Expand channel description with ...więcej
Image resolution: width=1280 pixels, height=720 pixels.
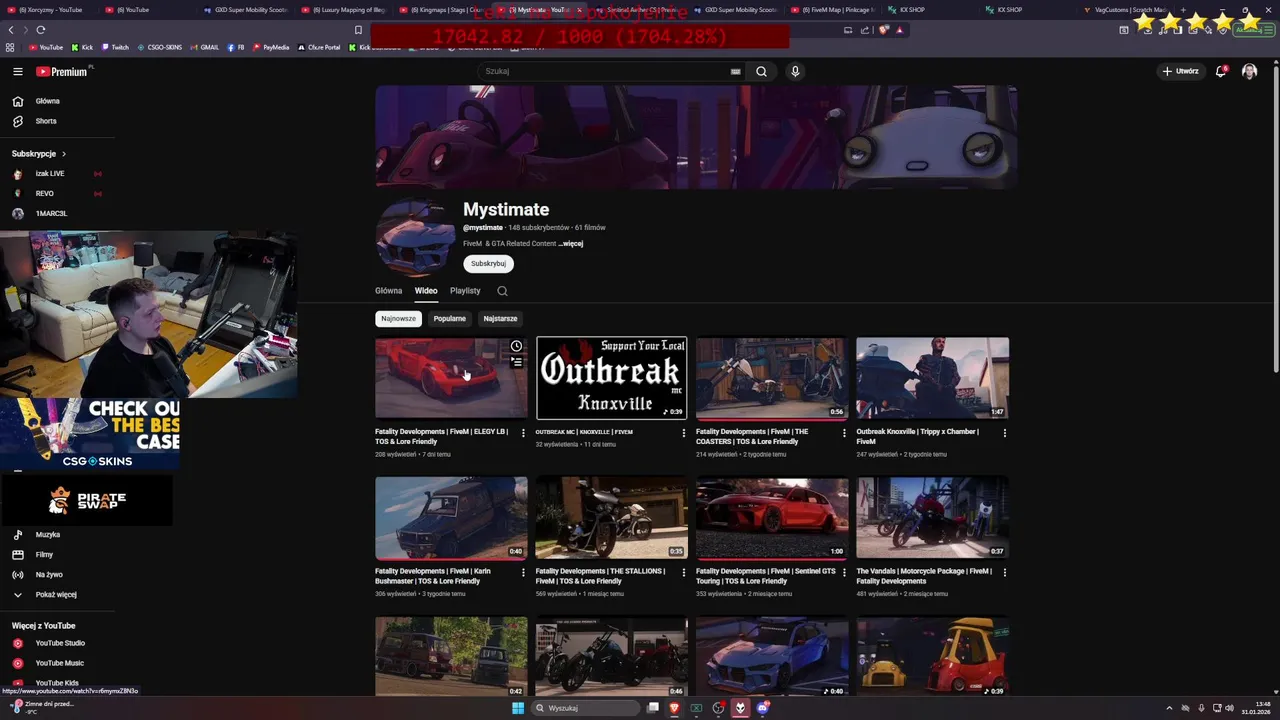[571, 243]
